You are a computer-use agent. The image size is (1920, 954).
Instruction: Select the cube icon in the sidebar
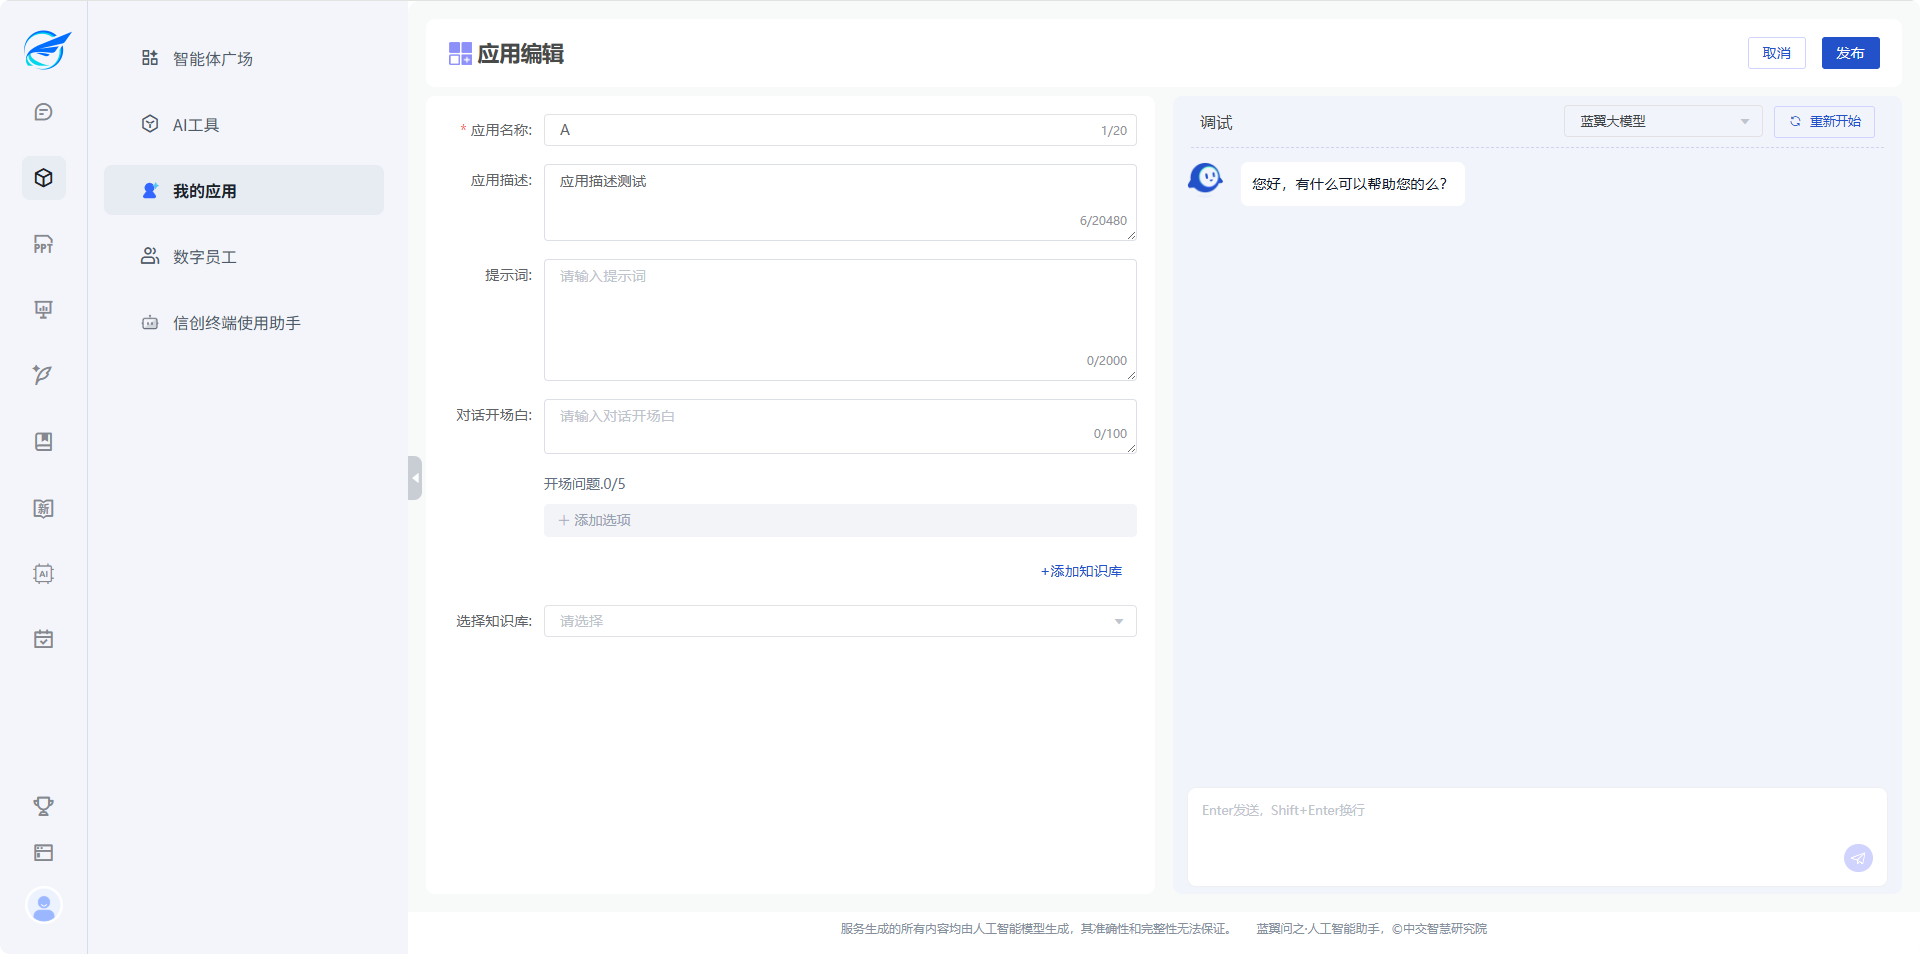tap(43, 178)
